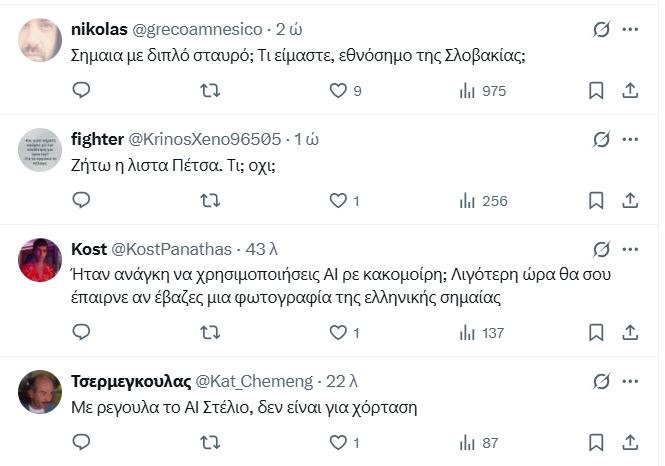Share the nikolas tweet

tap(630, 91)
